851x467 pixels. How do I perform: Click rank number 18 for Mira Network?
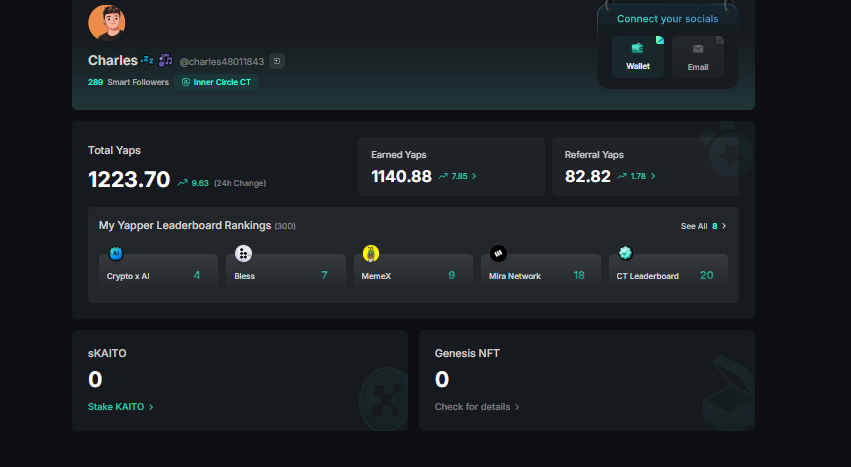tap(579, 275)
